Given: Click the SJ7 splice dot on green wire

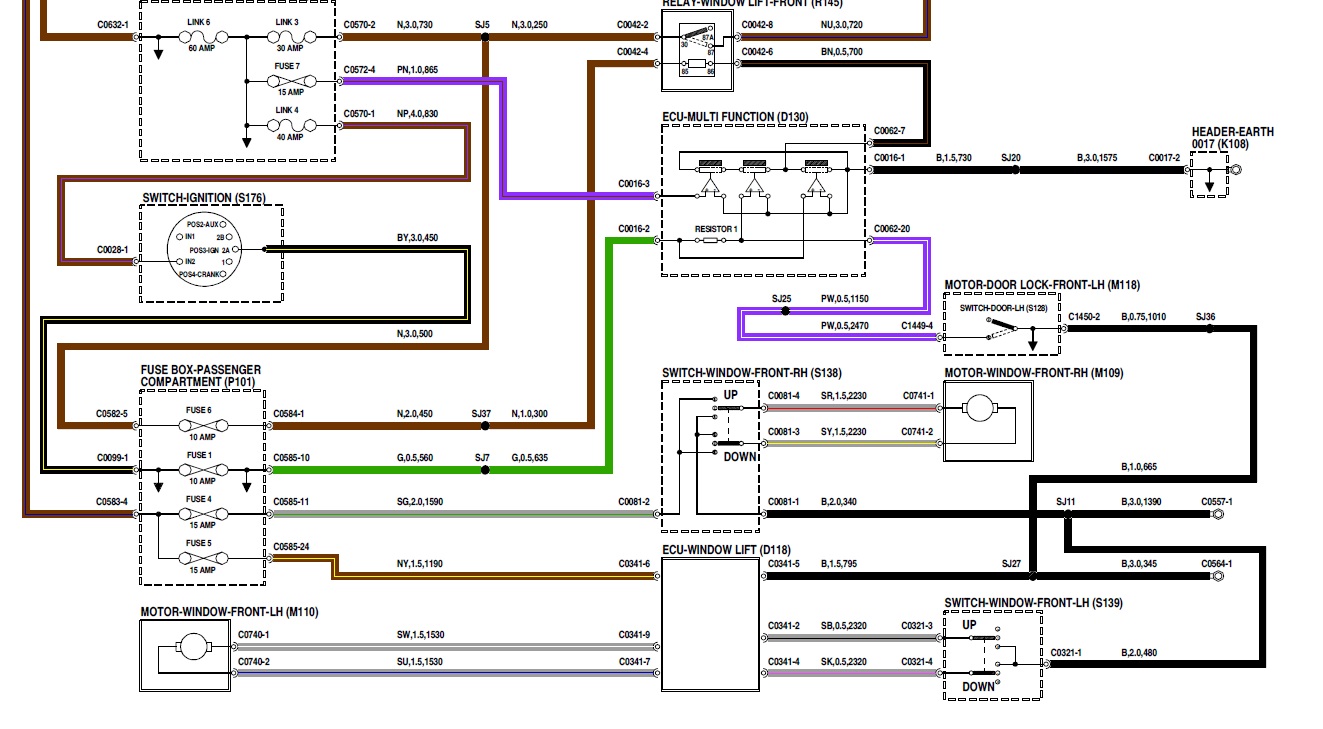Looking at the screenshot, I should click(x=485, y=469).
